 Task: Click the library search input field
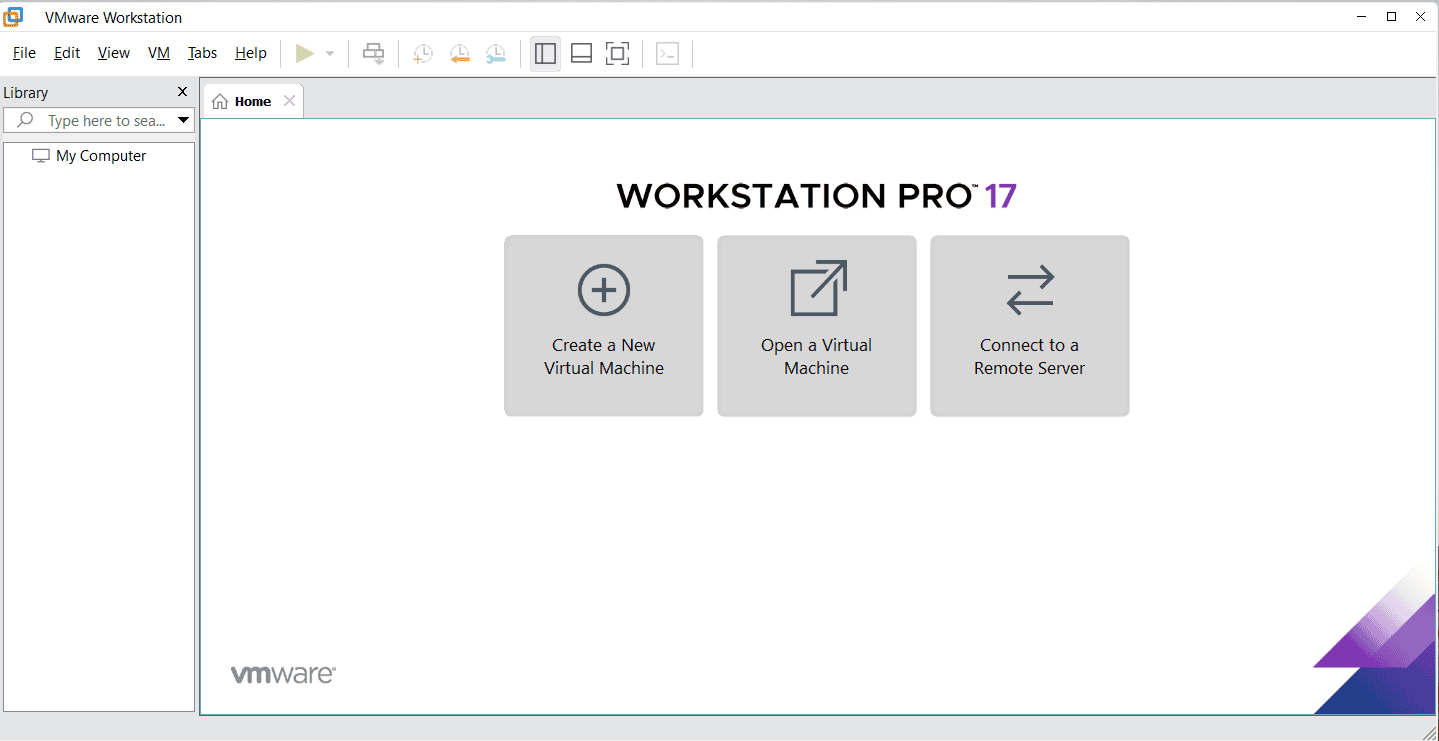105,121
